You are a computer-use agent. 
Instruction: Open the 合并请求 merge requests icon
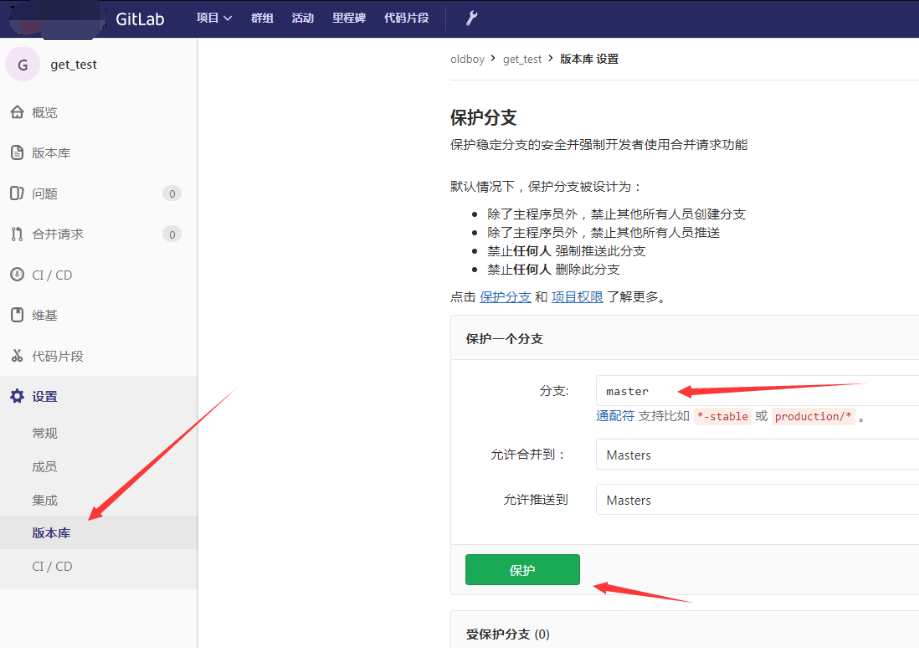(17, 234)
